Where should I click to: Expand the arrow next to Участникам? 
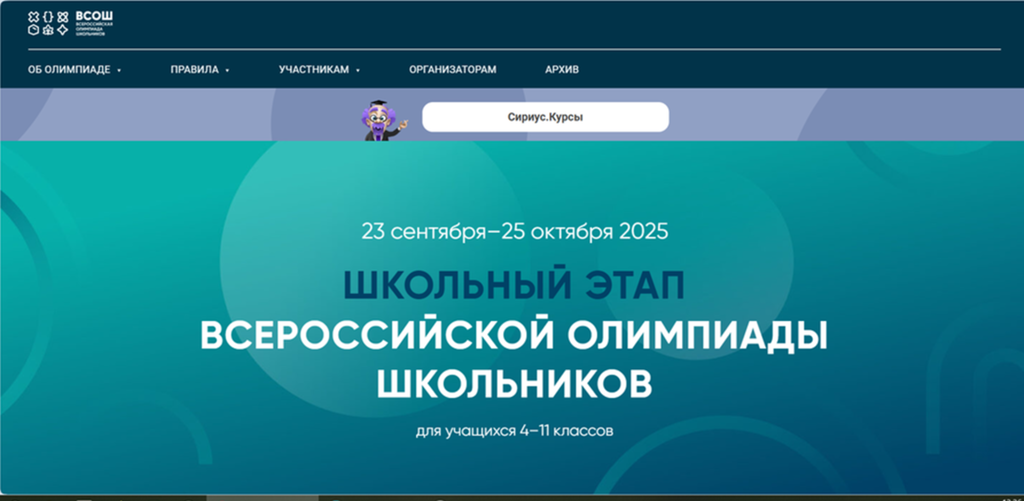358,71
